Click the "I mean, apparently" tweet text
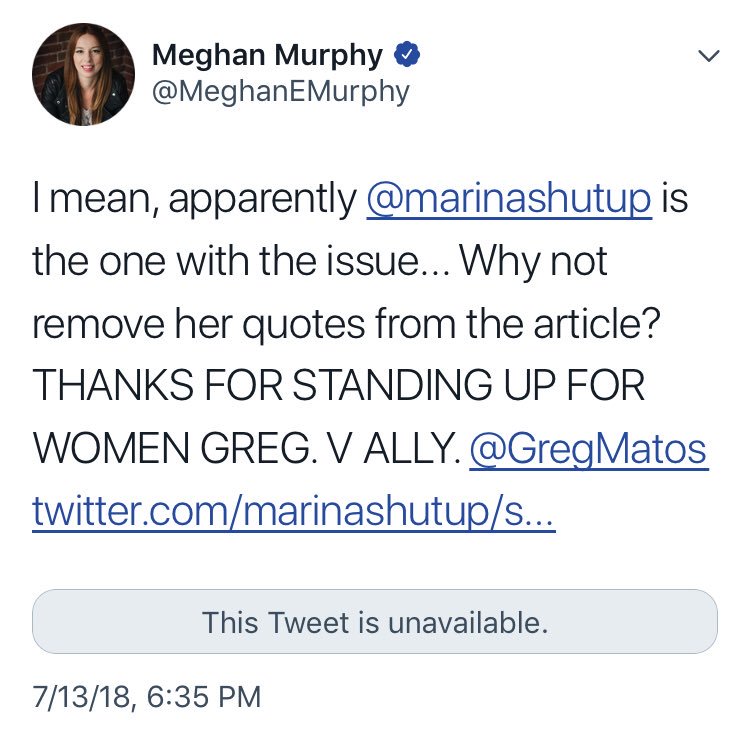The height and width of the screenshot is (733, 750). coord(195,201)
